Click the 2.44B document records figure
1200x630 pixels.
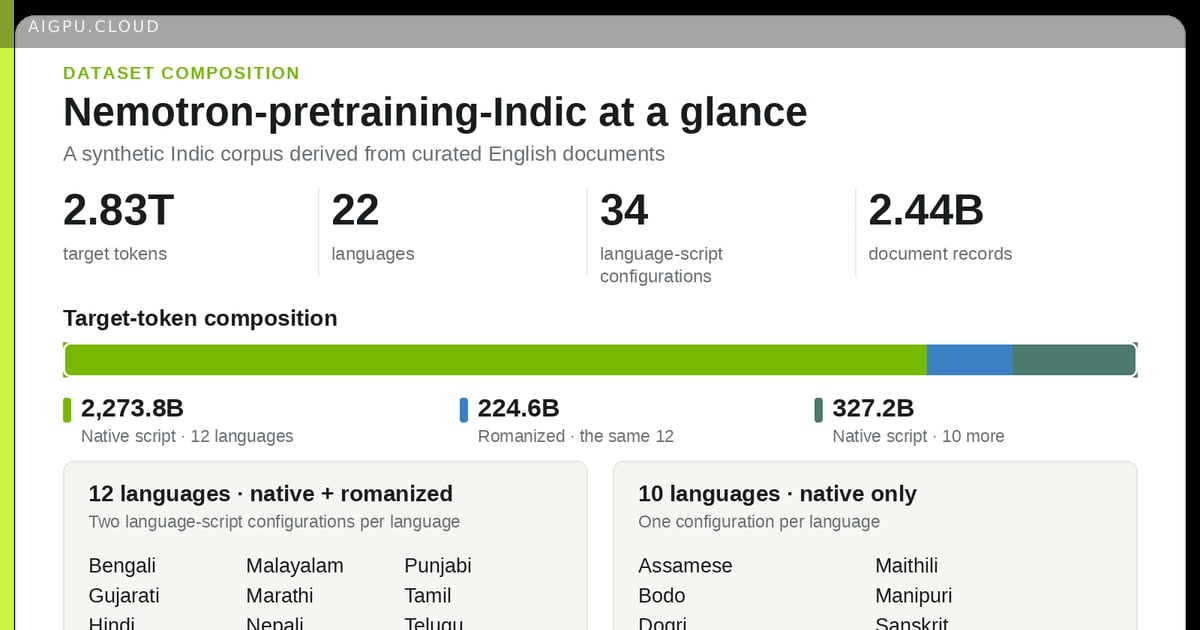[x=926, y=211]
